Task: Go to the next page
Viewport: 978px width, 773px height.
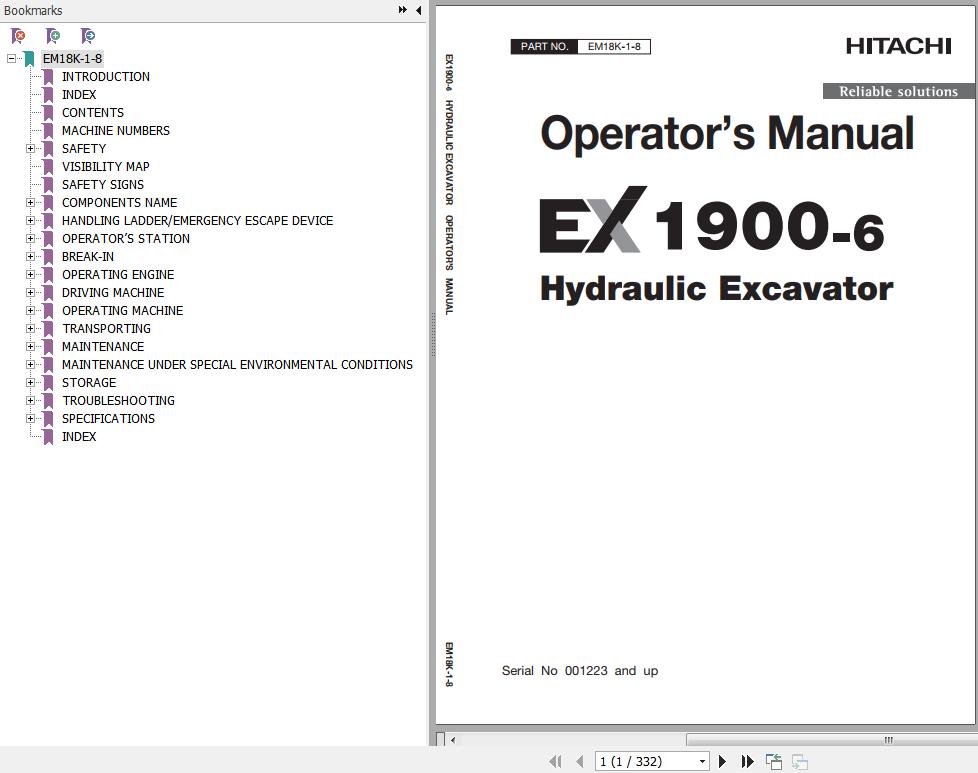Action: (722, 761)
